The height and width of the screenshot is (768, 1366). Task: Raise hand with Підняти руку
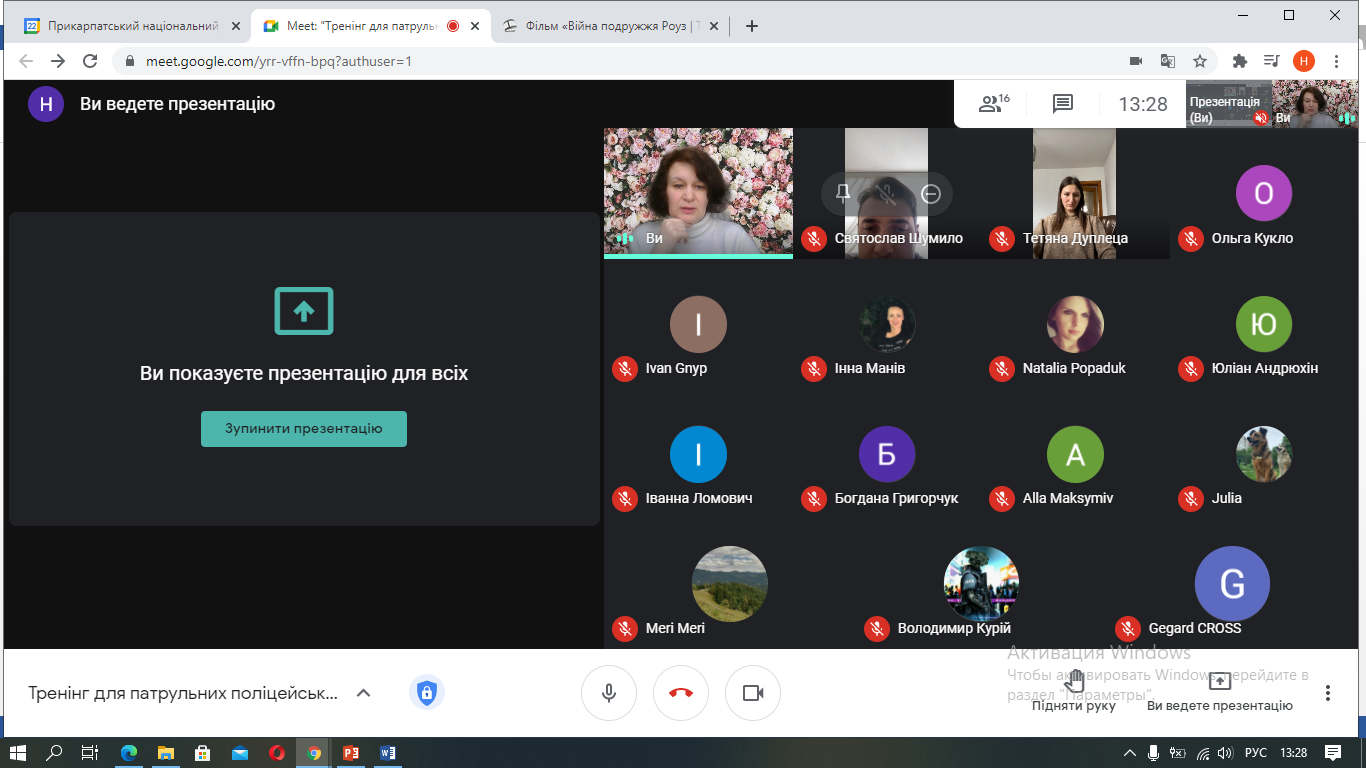(x=1074, y=692)
